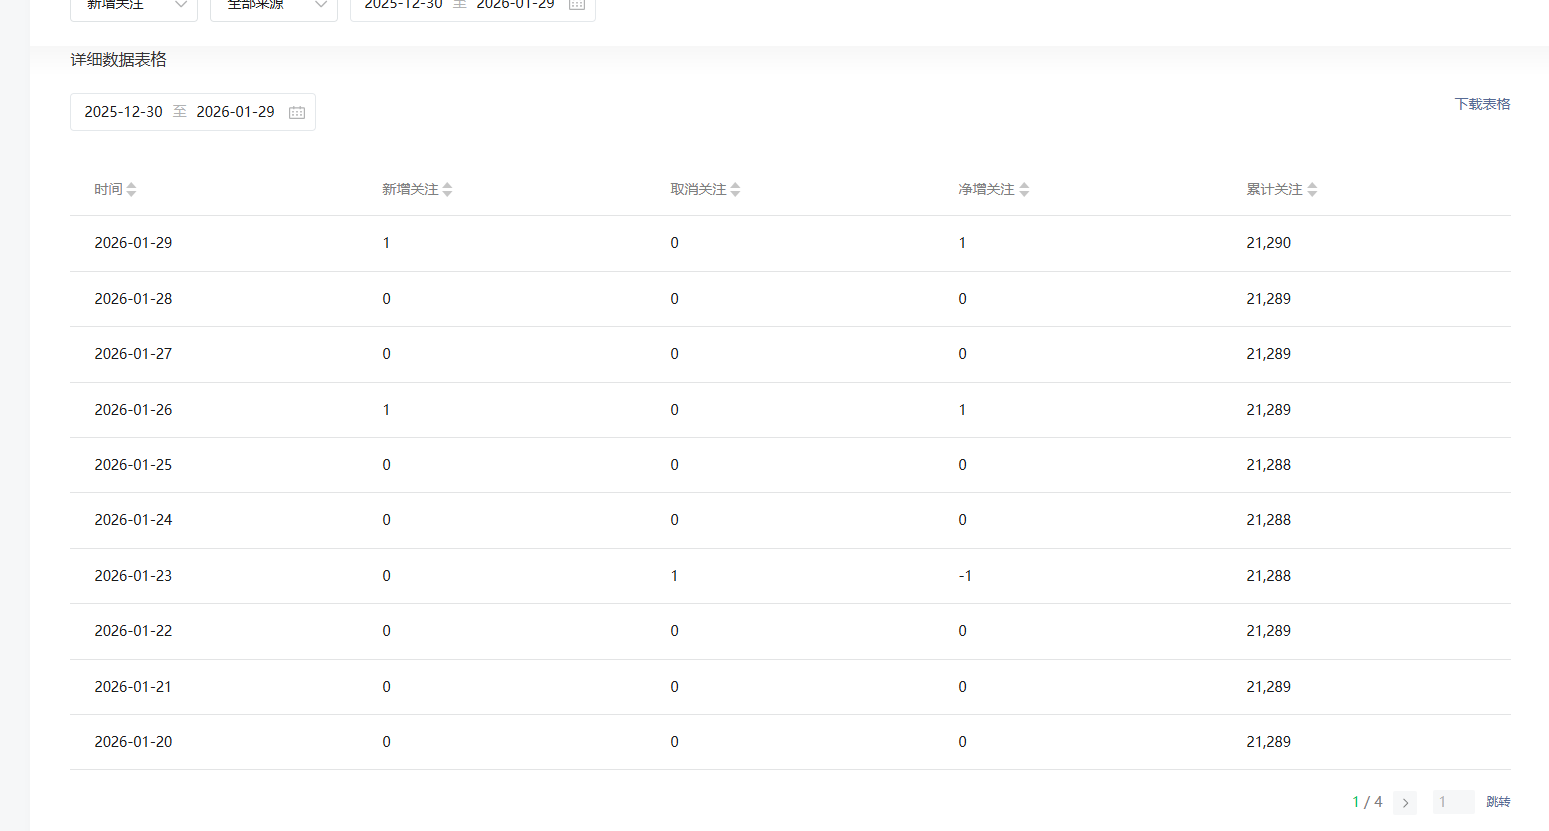Open the top date range picker

point(459,6)
